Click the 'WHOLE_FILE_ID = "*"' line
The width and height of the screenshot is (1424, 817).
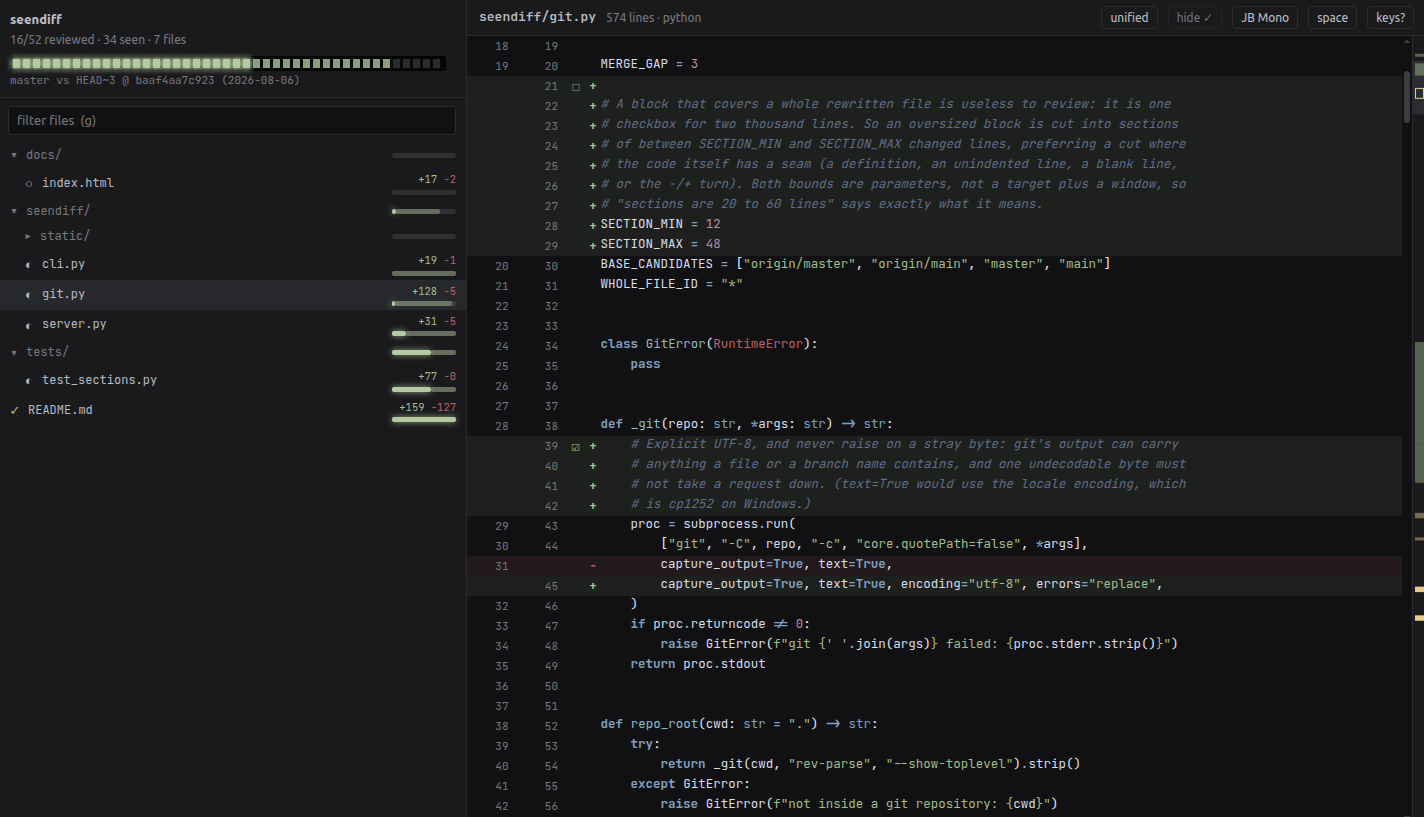click(x=671, y=284)
